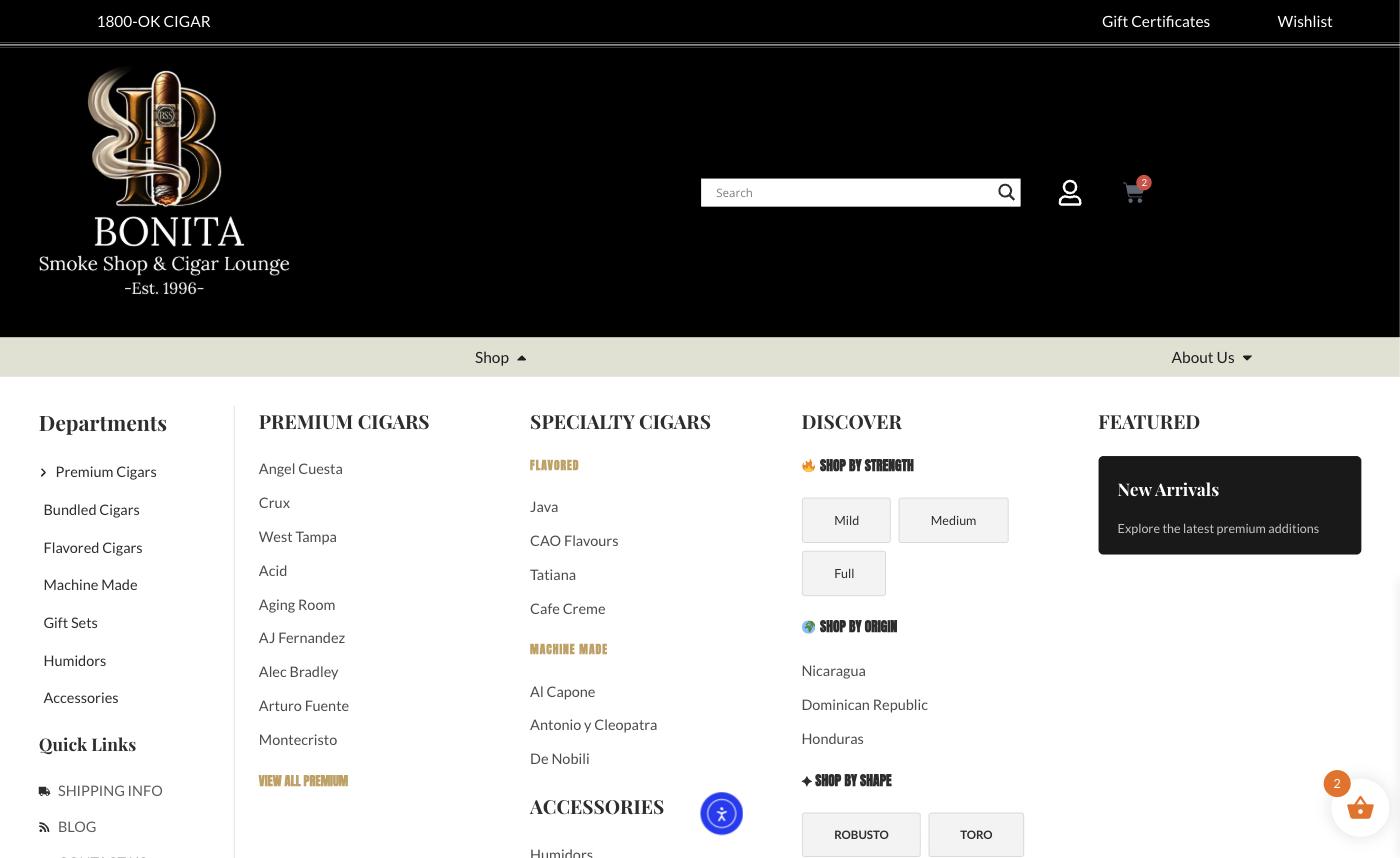
Task: Open the shopping cart icon in header
Action: 1134,193
